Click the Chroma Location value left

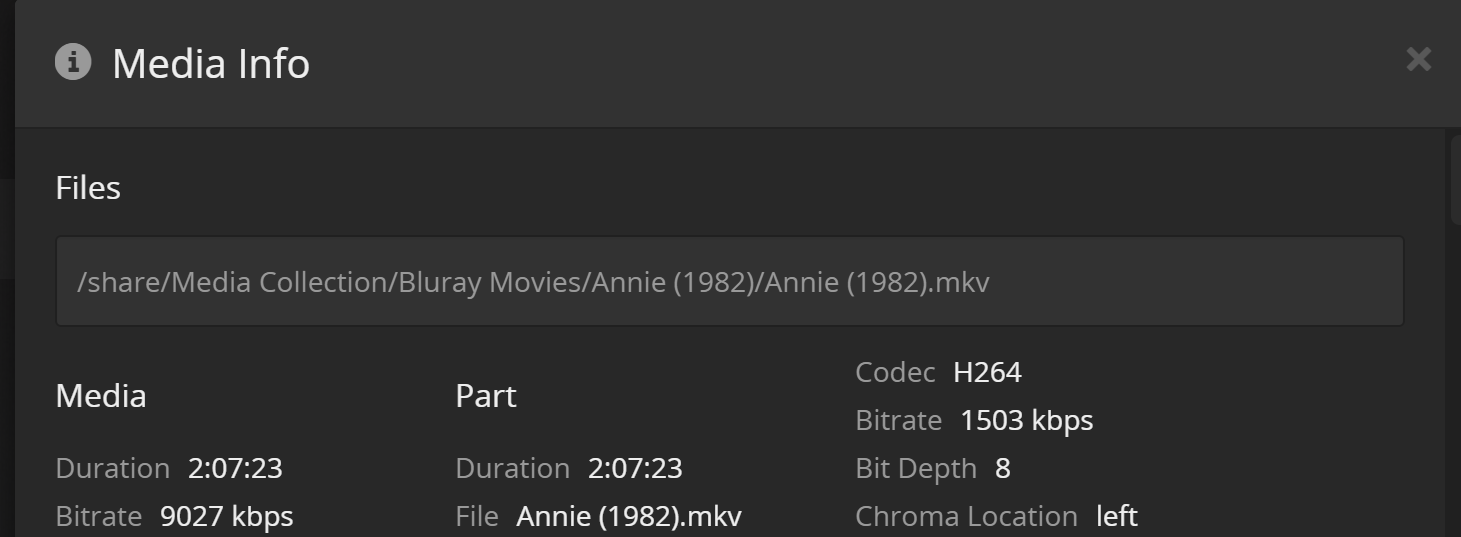pos(1117,516)
